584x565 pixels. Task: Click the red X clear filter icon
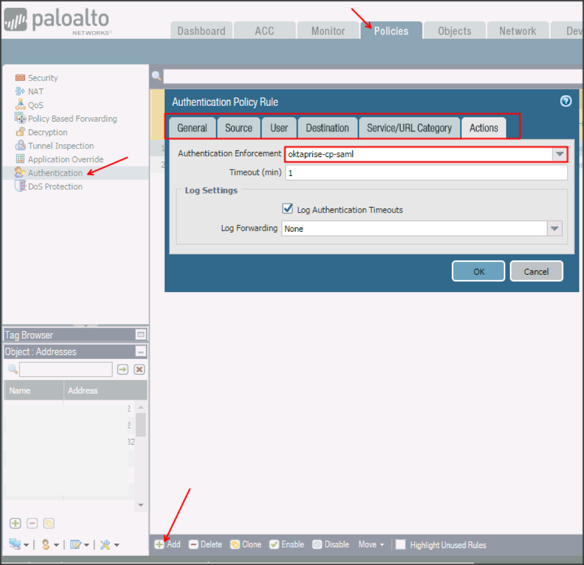click(139, 369)
